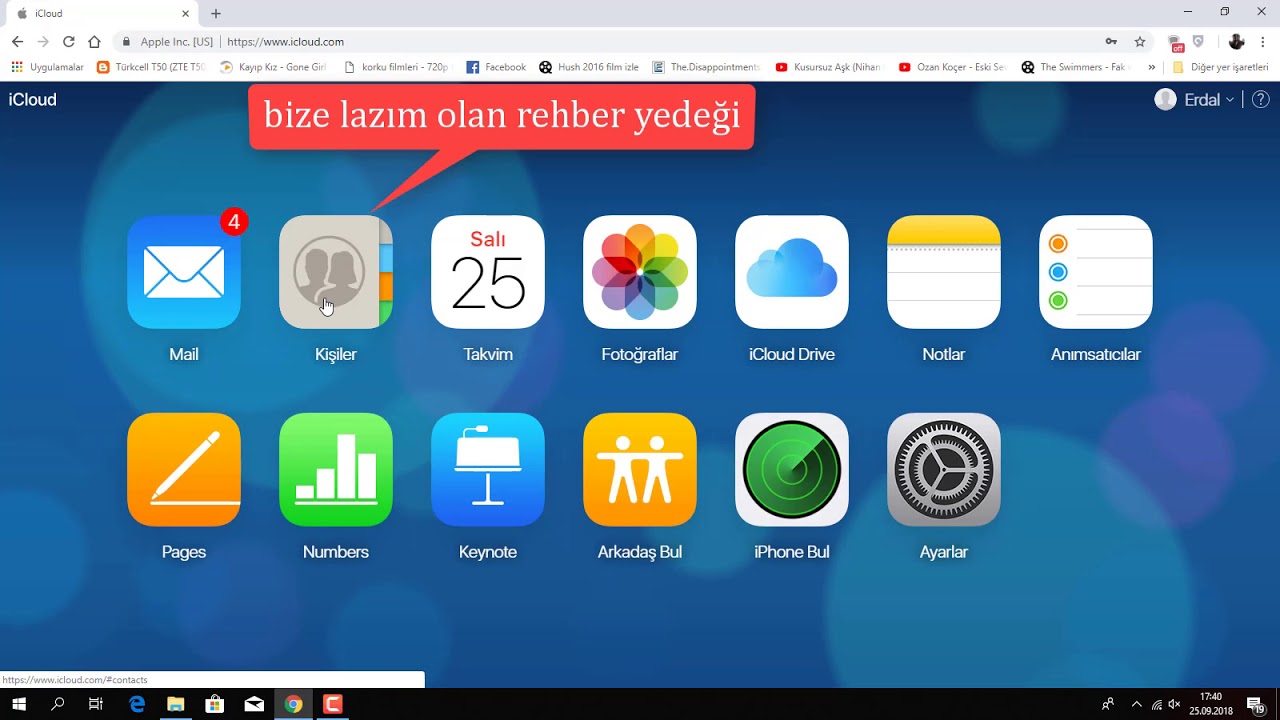Click the muted volume tray icon

[x=1175, y=704]
